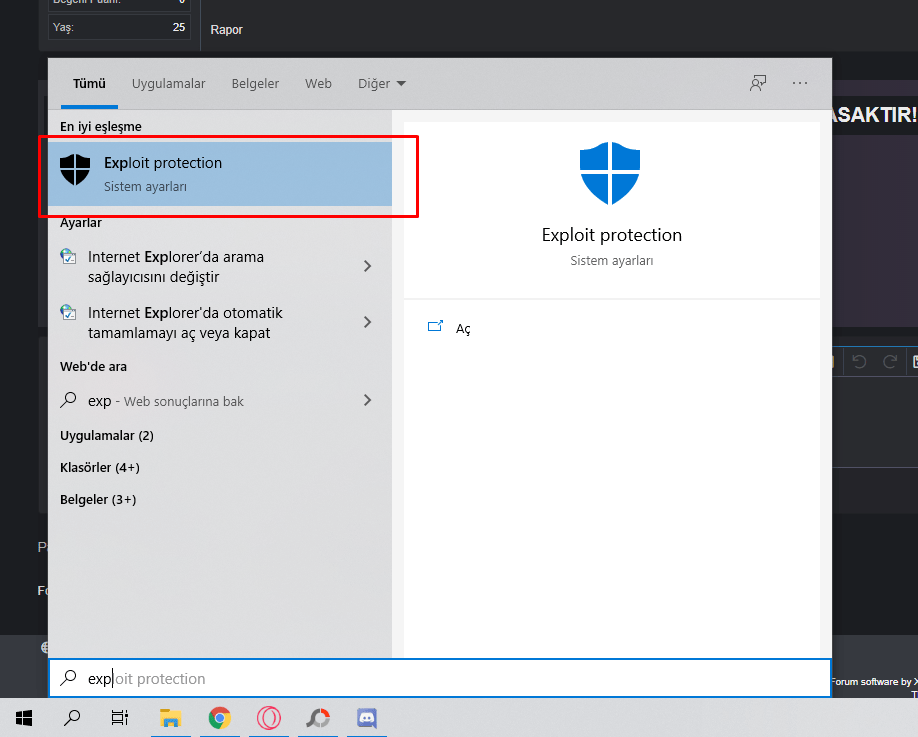The height and width of the screenshot is (737, 918).
Task: Open Google Chrome from the taskbar
Action: tap(220, 718)
